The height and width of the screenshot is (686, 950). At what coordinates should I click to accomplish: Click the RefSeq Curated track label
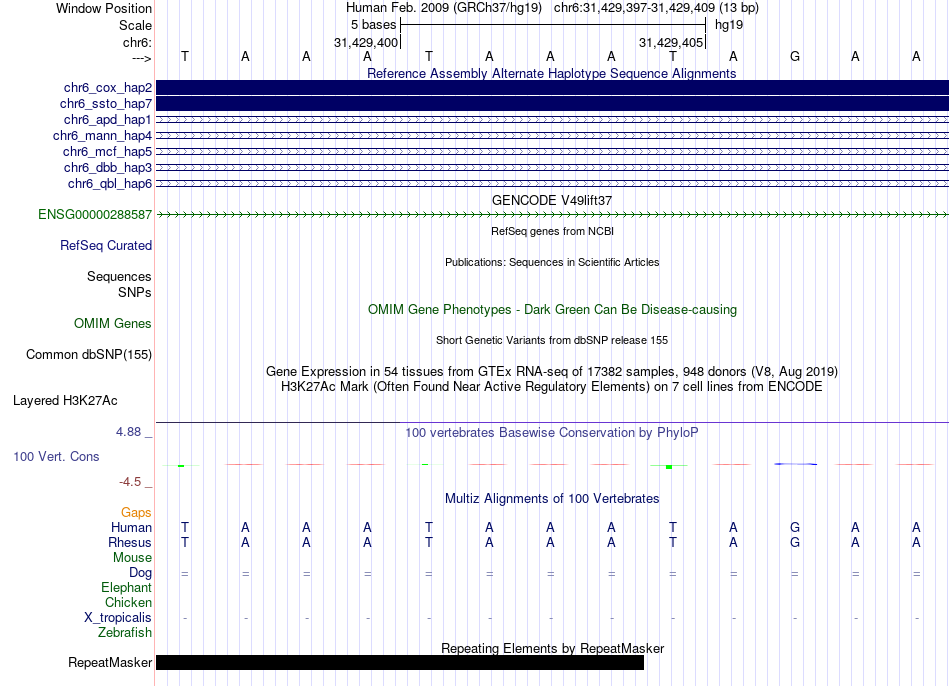pos(106,245)
